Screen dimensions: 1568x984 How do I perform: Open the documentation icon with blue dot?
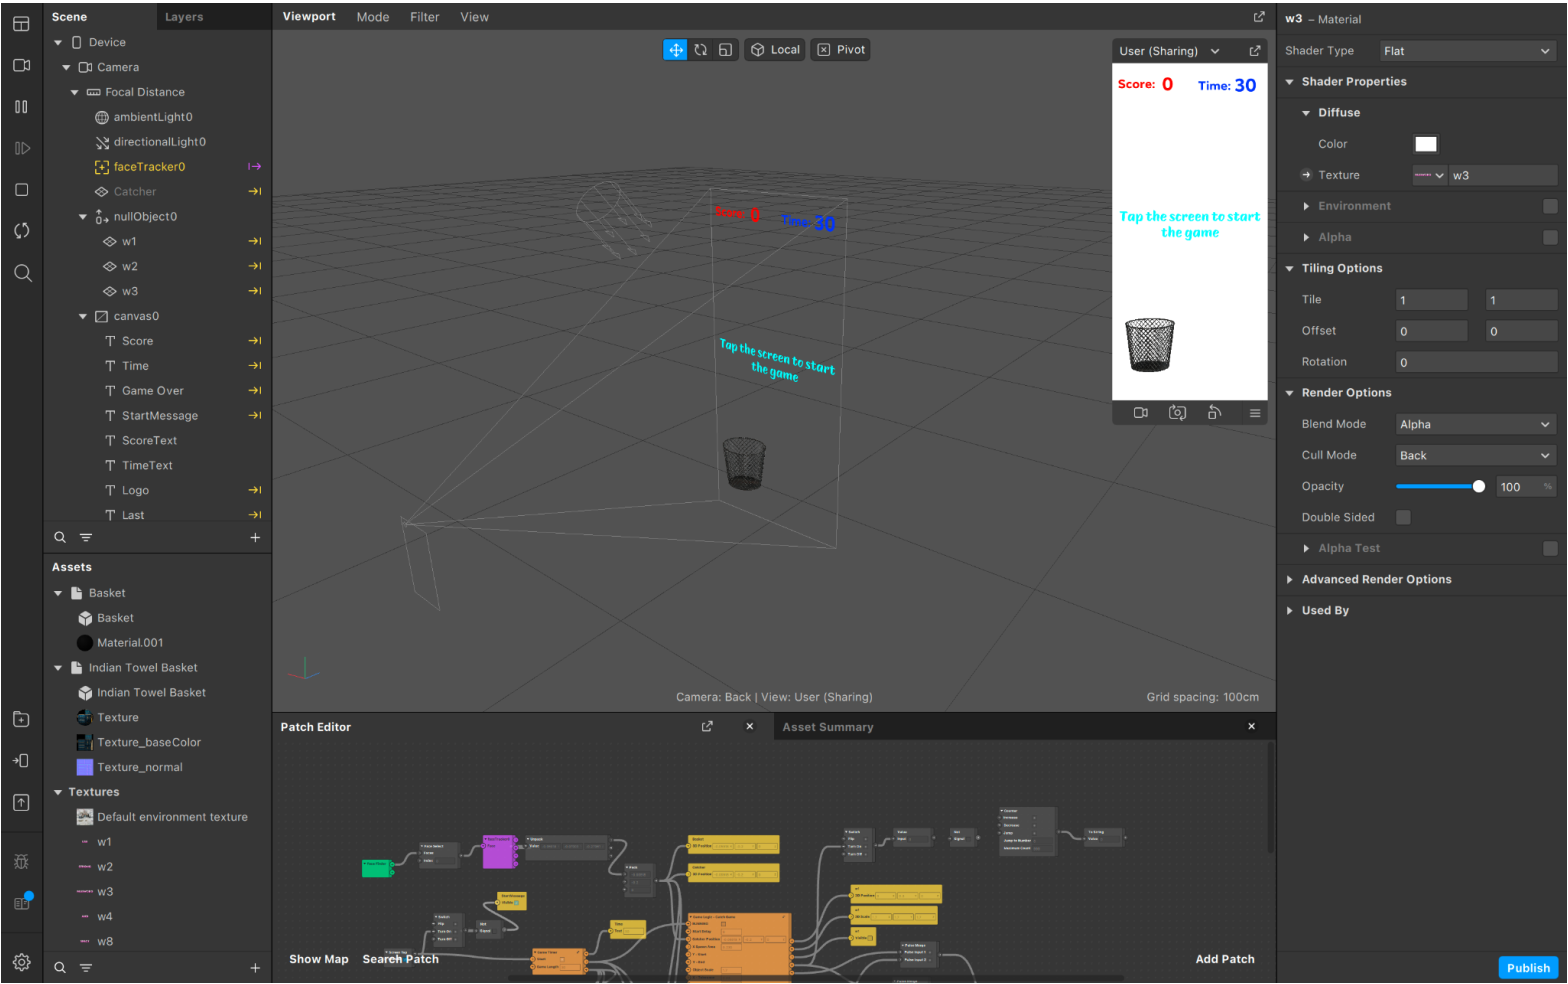[x=21, y=903]
